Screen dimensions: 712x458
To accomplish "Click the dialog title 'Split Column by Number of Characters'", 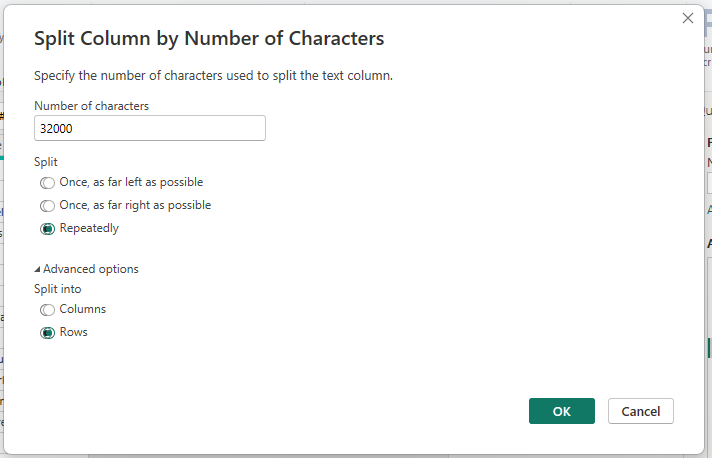I will (209, 39).
